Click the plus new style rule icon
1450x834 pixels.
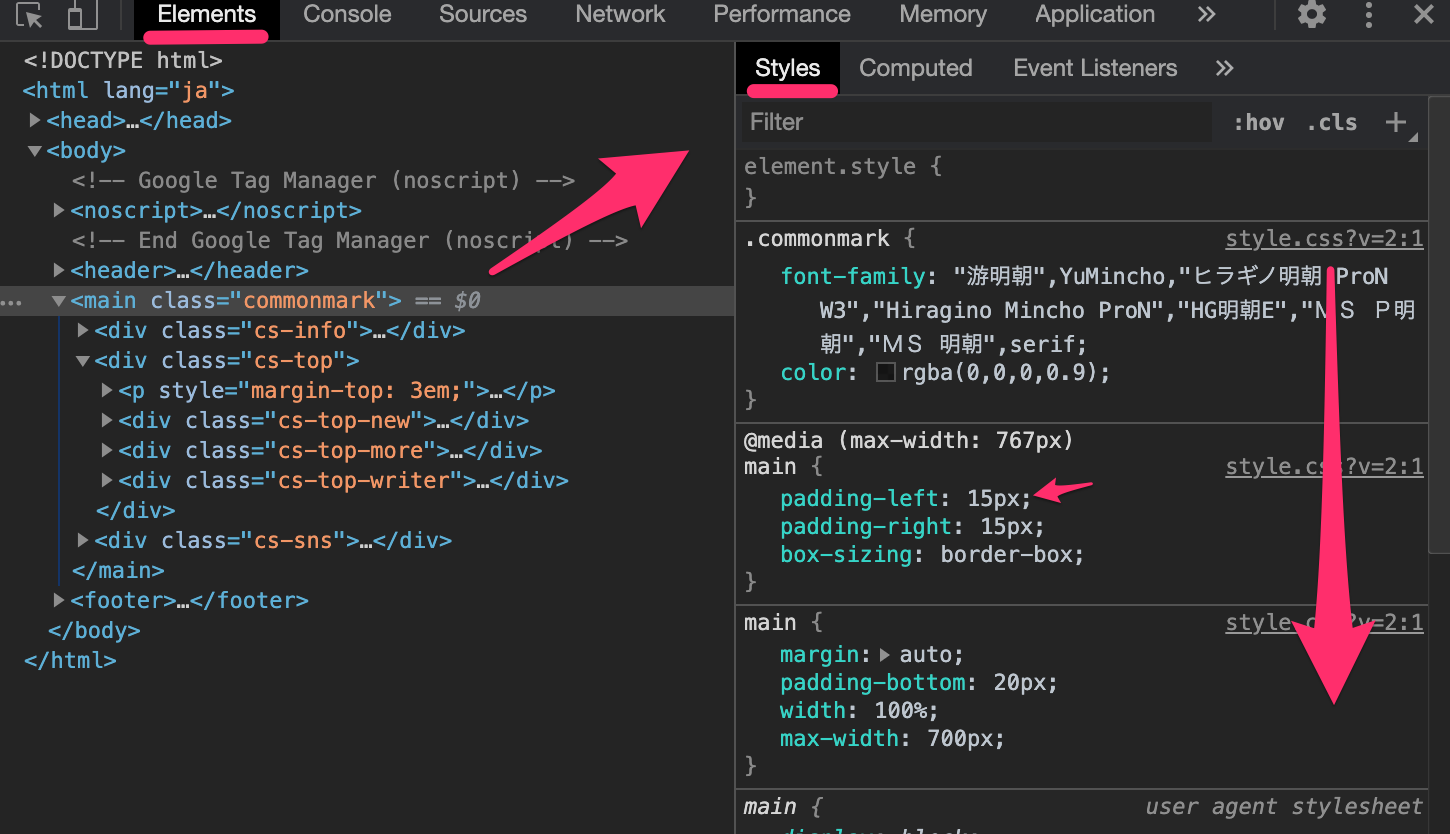(1395, 122)
